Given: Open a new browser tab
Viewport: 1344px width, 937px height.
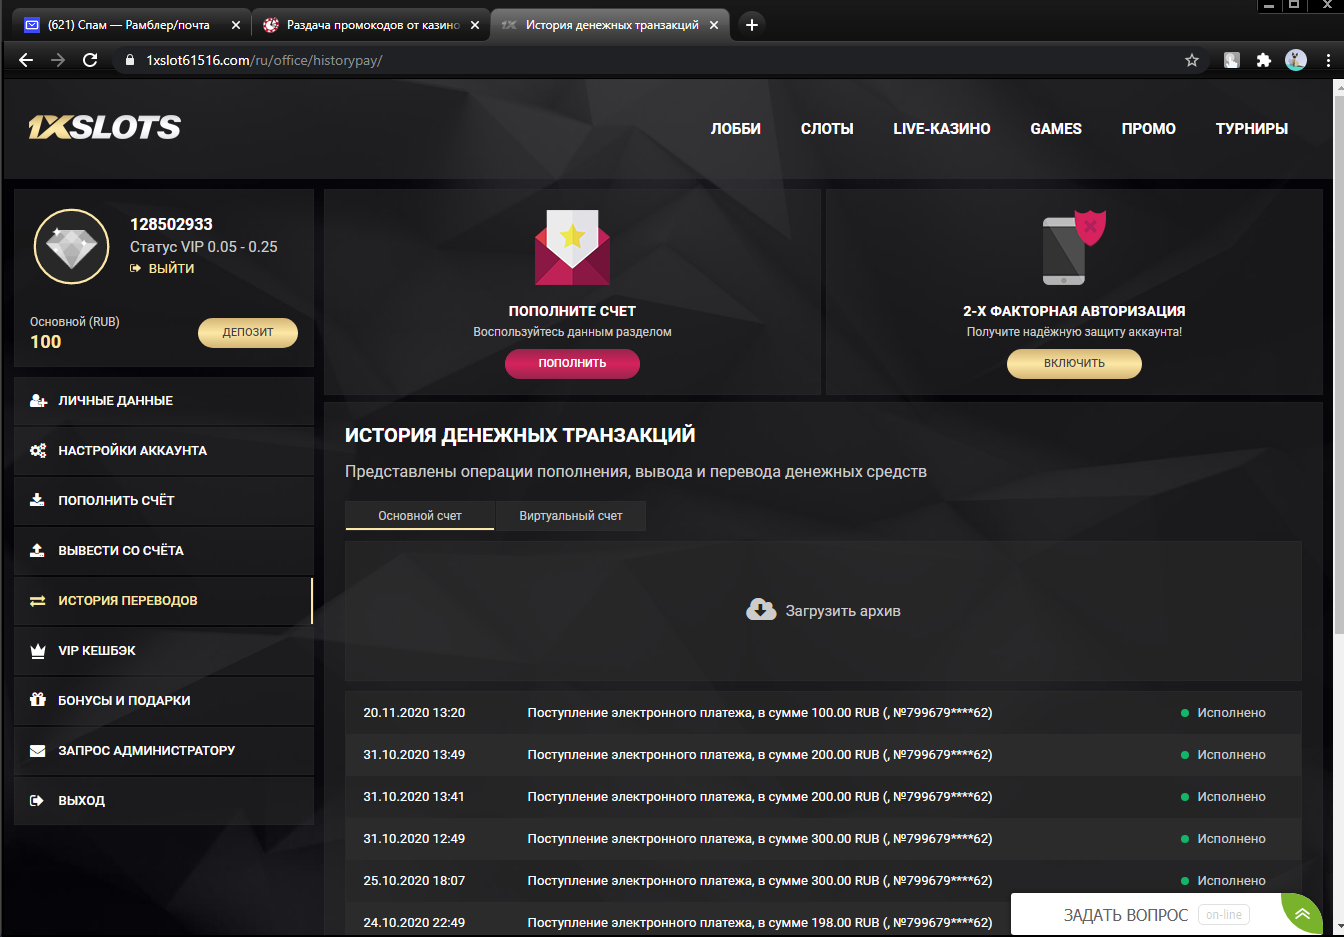Looking at the screenshot, I should pos(752,25).
